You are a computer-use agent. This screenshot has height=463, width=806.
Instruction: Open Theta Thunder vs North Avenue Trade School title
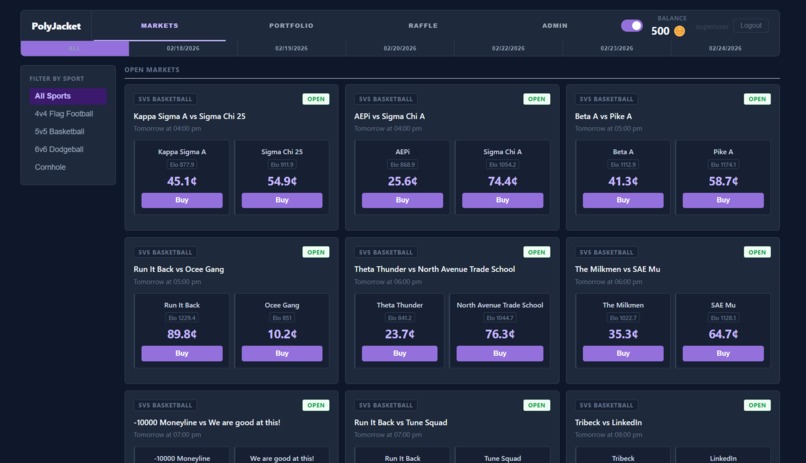point(434,269)
